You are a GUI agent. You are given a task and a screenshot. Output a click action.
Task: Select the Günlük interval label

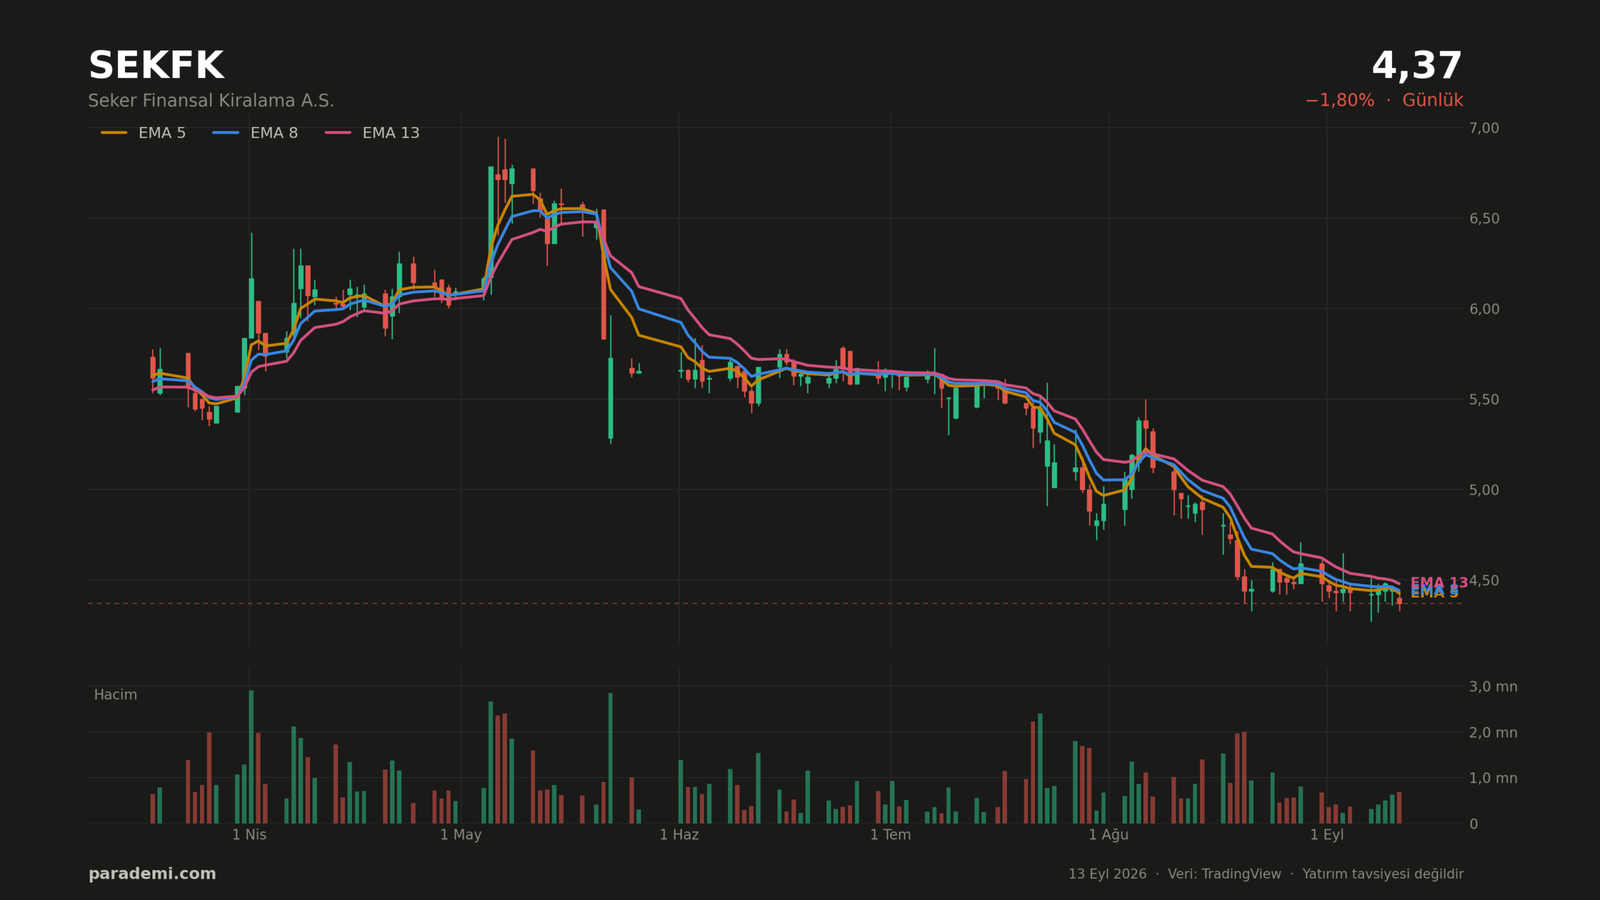coord(1432,100)
